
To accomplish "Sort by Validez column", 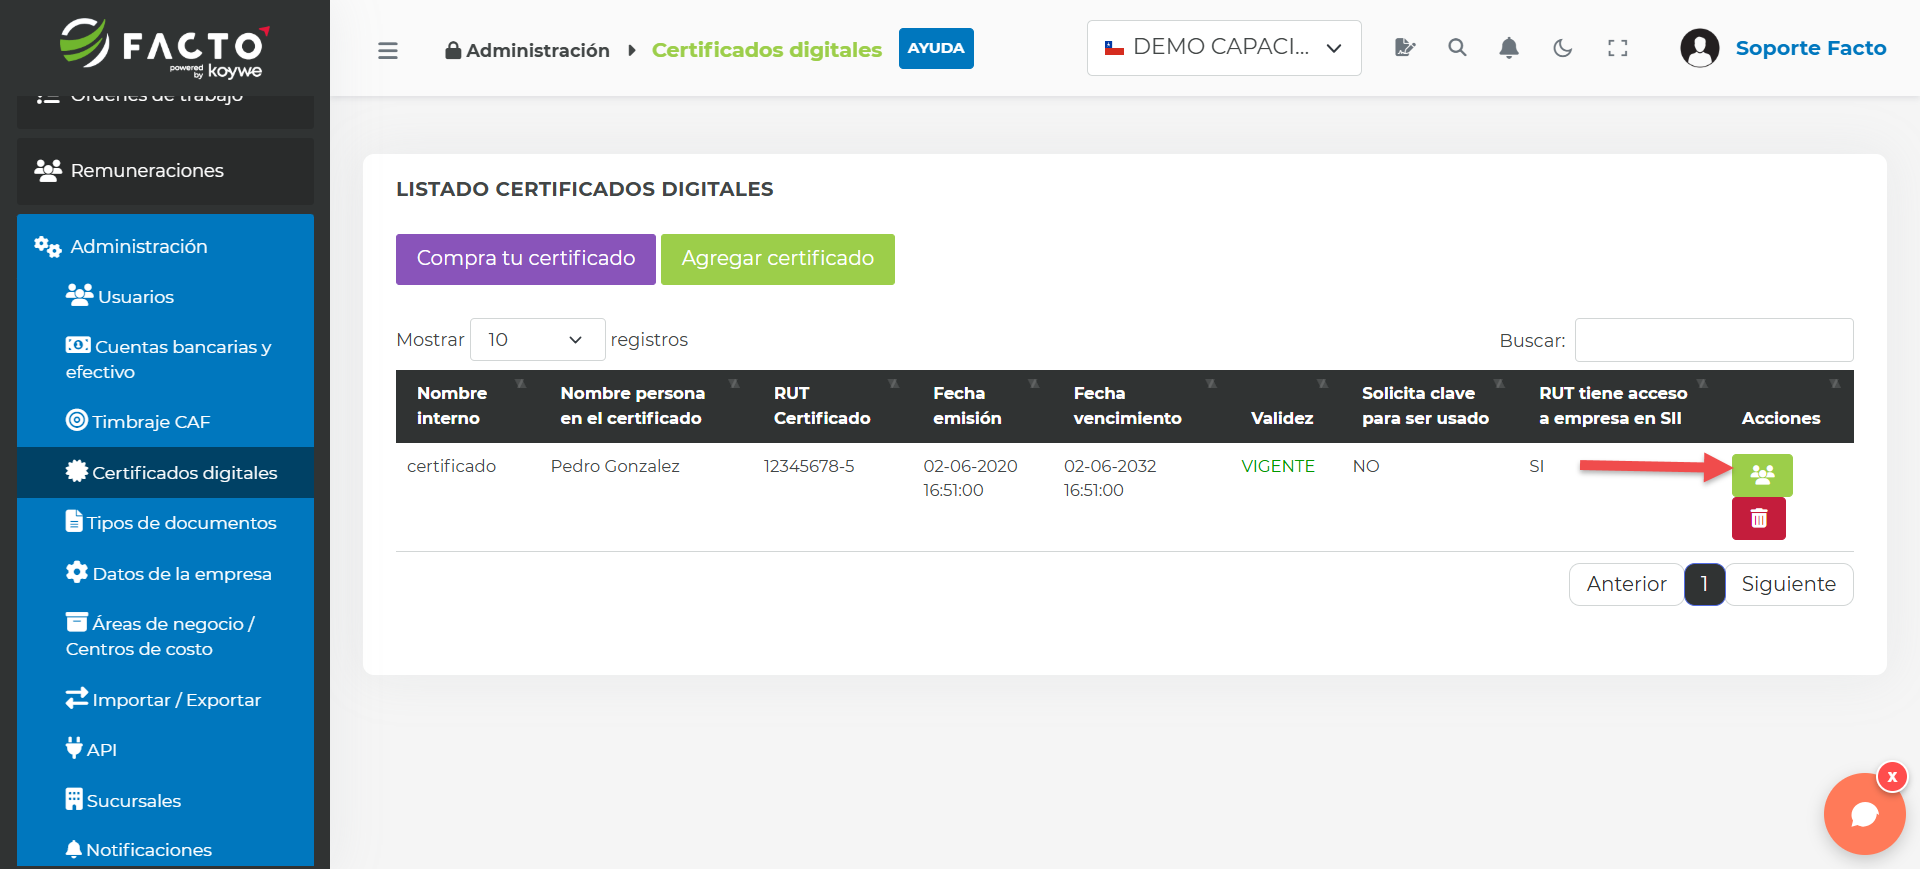I will tap(1285, 406).
